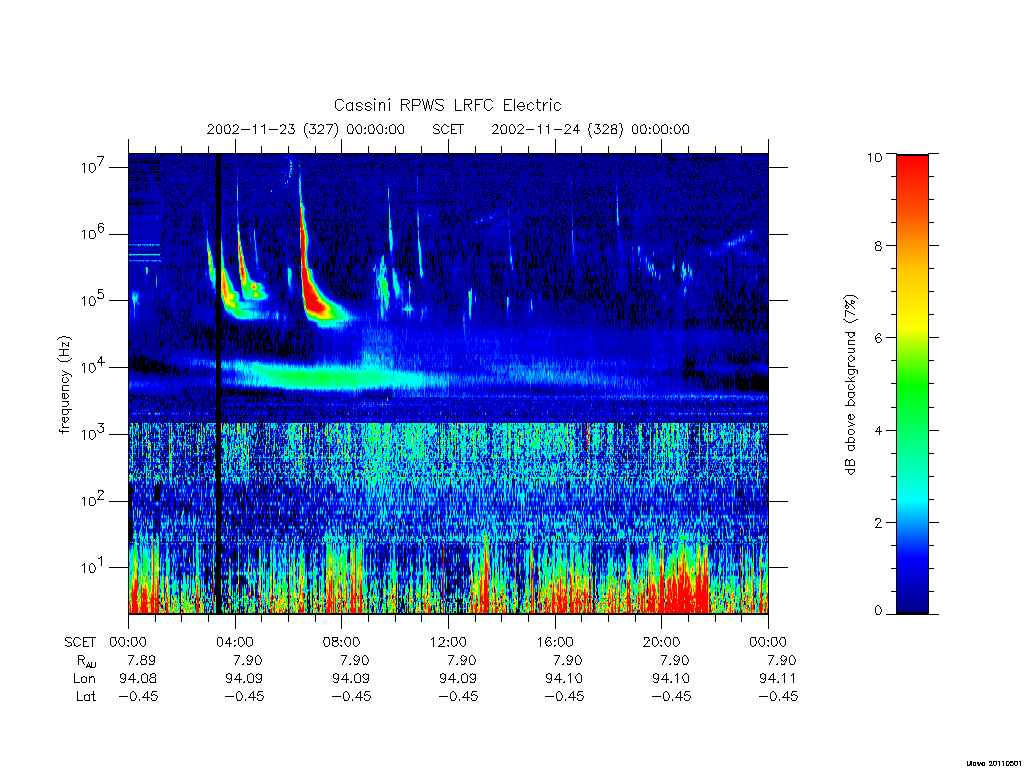
Task: Click the '94.10' longitude under 16:00
Action: coord(564,679)
